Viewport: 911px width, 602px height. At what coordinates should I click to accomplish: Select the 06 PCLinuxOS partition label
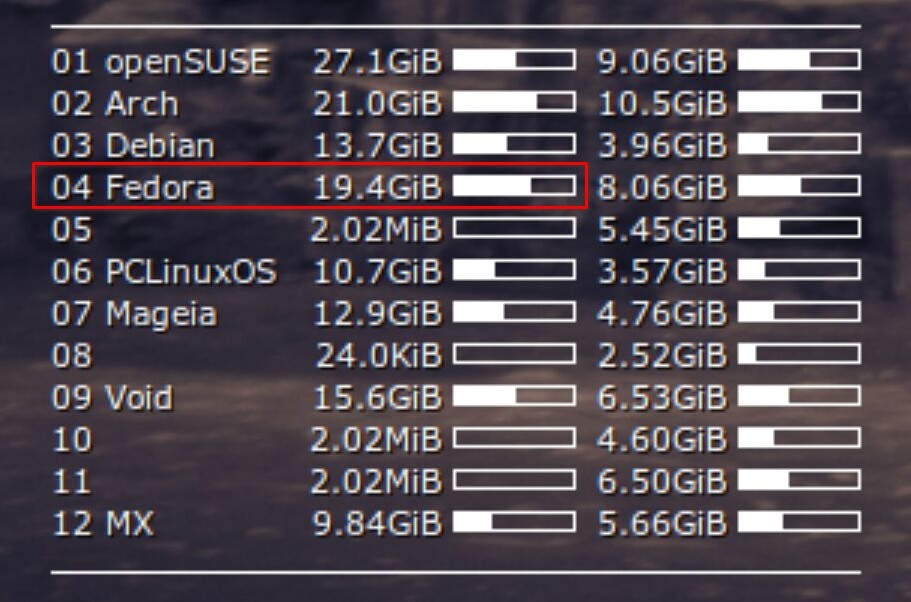[164, 271]
